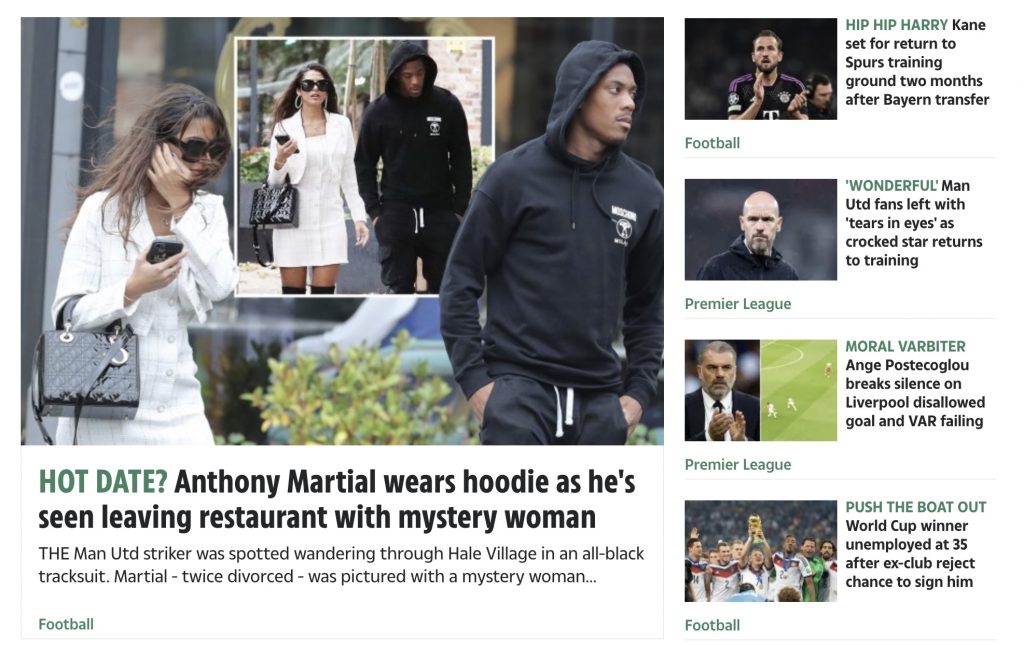Read the Man Utd striker article summary text

point(341,565)
